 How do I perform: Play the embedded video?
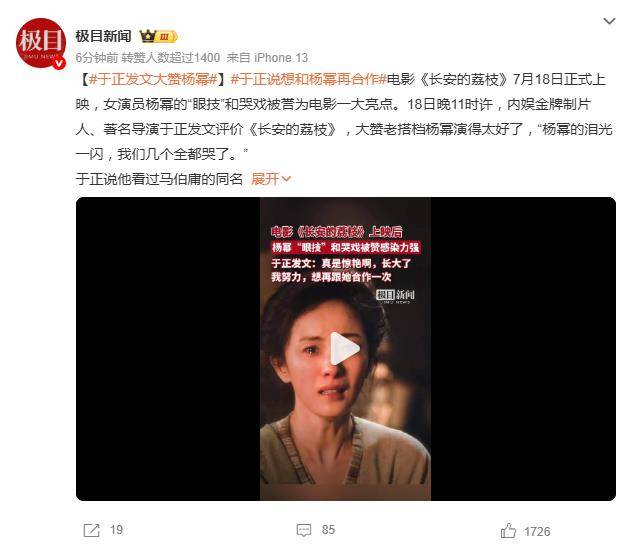[344, 348]
